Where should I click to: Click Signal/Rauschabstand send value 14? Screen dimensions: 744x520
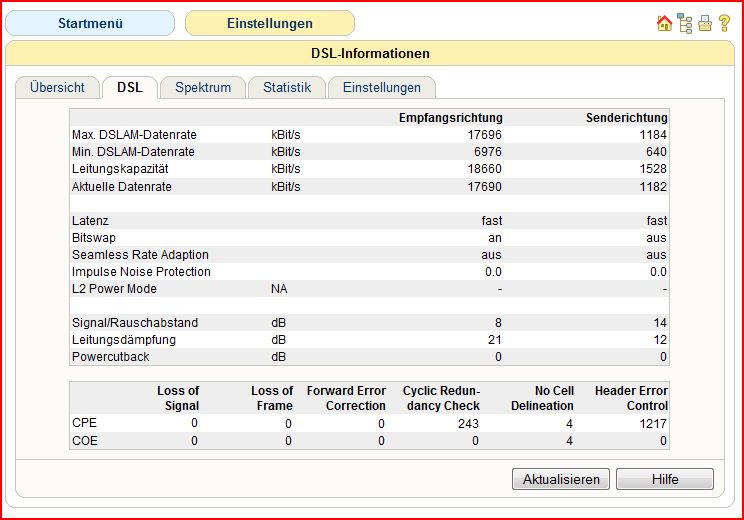click(x=660, y=323)
